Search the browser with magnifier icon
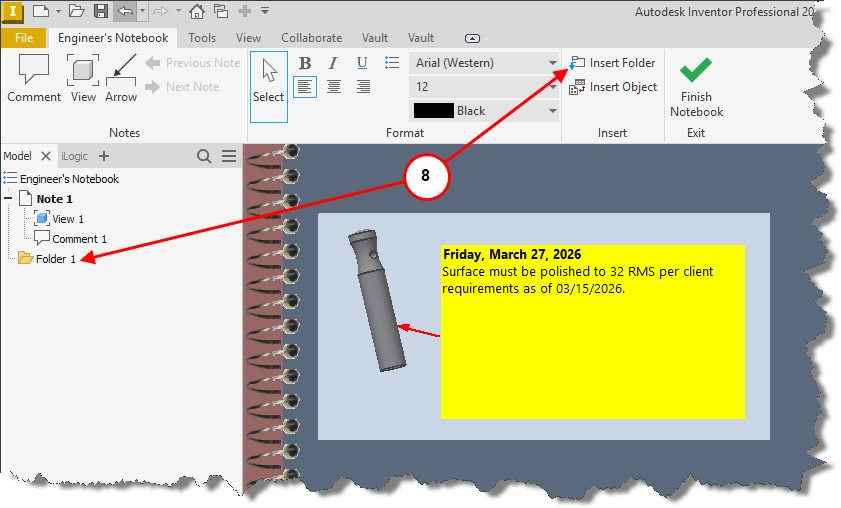This screenshot has height=508, width=841. 204,156
